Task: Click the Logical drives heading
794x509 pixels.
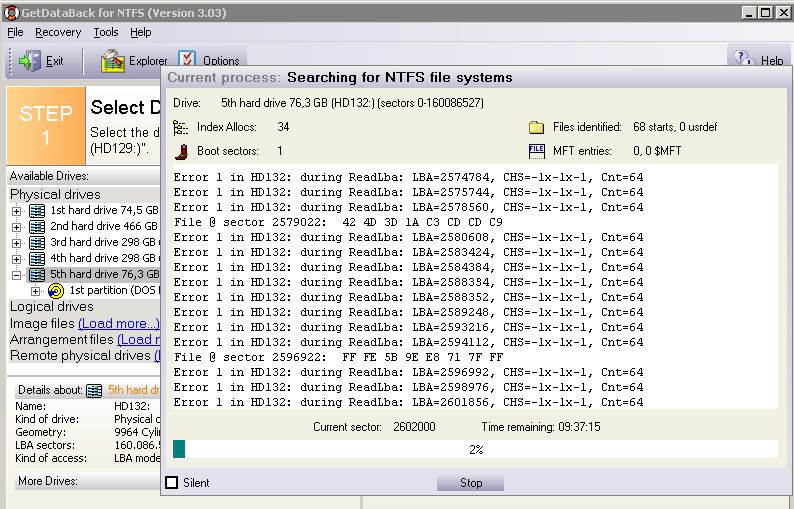Action: pyautogui.click(x=52, y=306)
